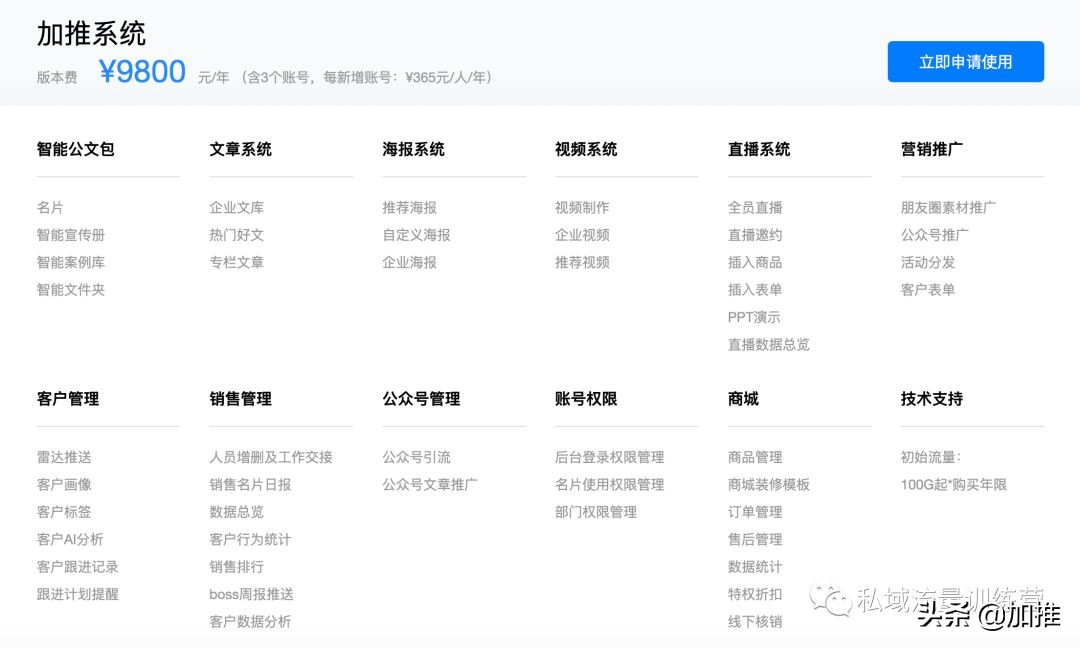This screenshot has height=648, width=1080.
Task: Select boss周报推送 in 销售管理
Action: (x=248, y=594)
